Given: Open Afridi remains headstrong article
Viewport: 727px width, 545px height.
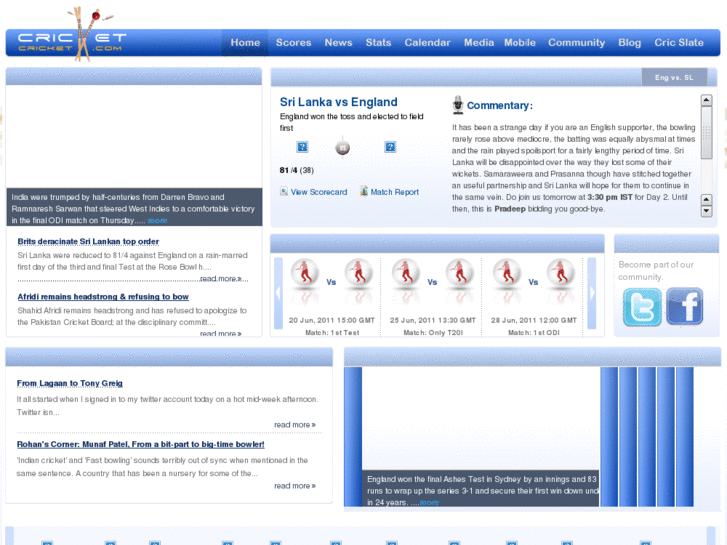Looking at the screenshot, I should pos(103,297).
